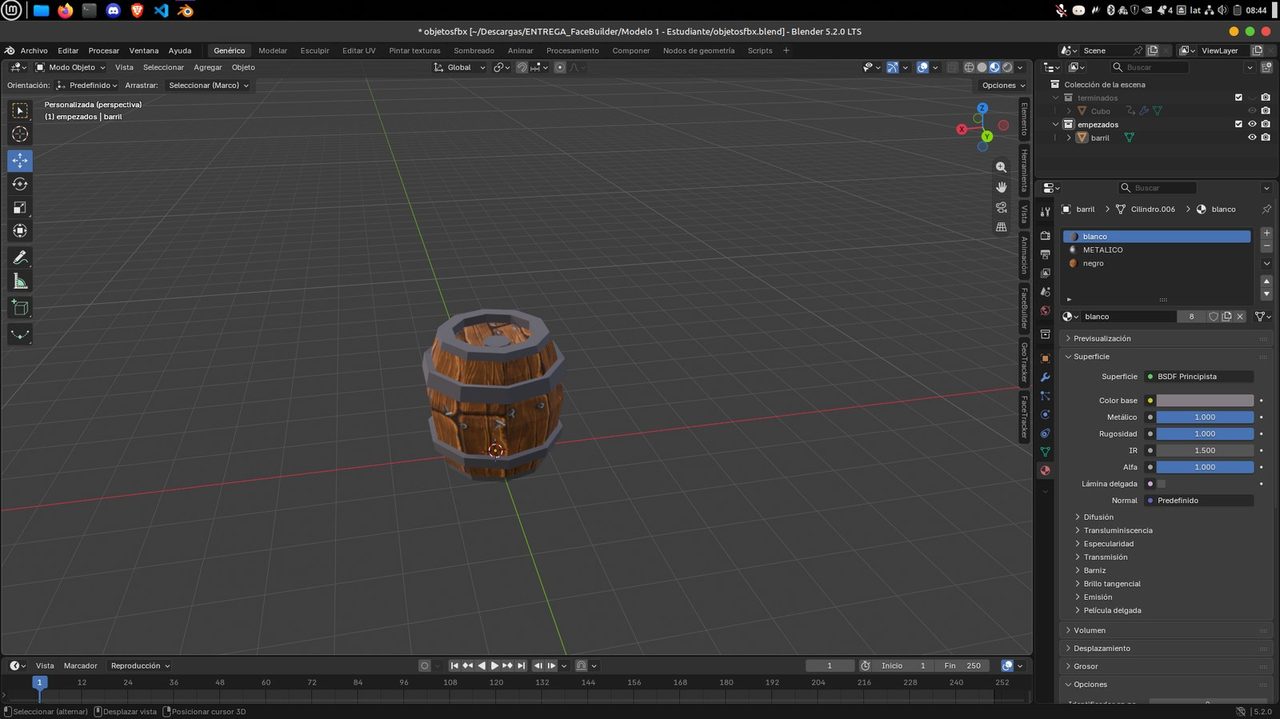Toggle camera view with the camera icon
Screen dimensions: 1280x719
(1001, 207)
